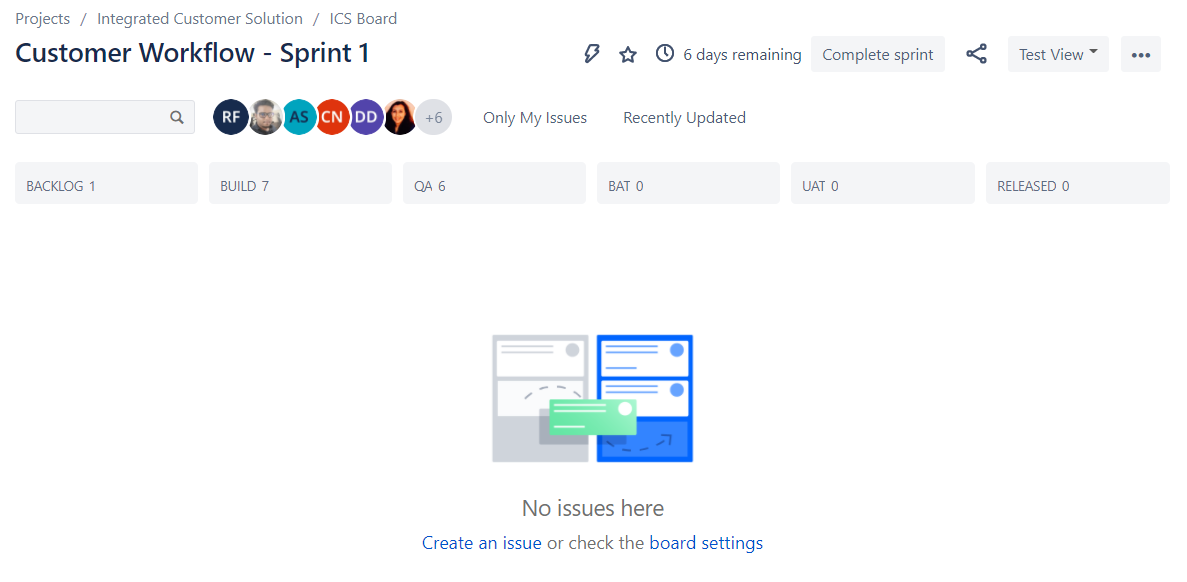Show the +6 additional assignees

point(434,117)
